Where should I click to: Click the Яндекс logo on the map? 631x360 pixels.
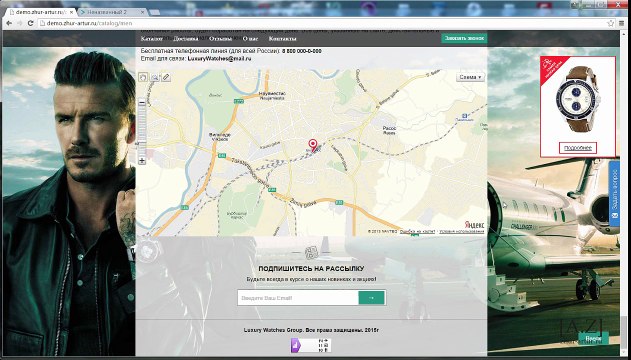point(474,225)
